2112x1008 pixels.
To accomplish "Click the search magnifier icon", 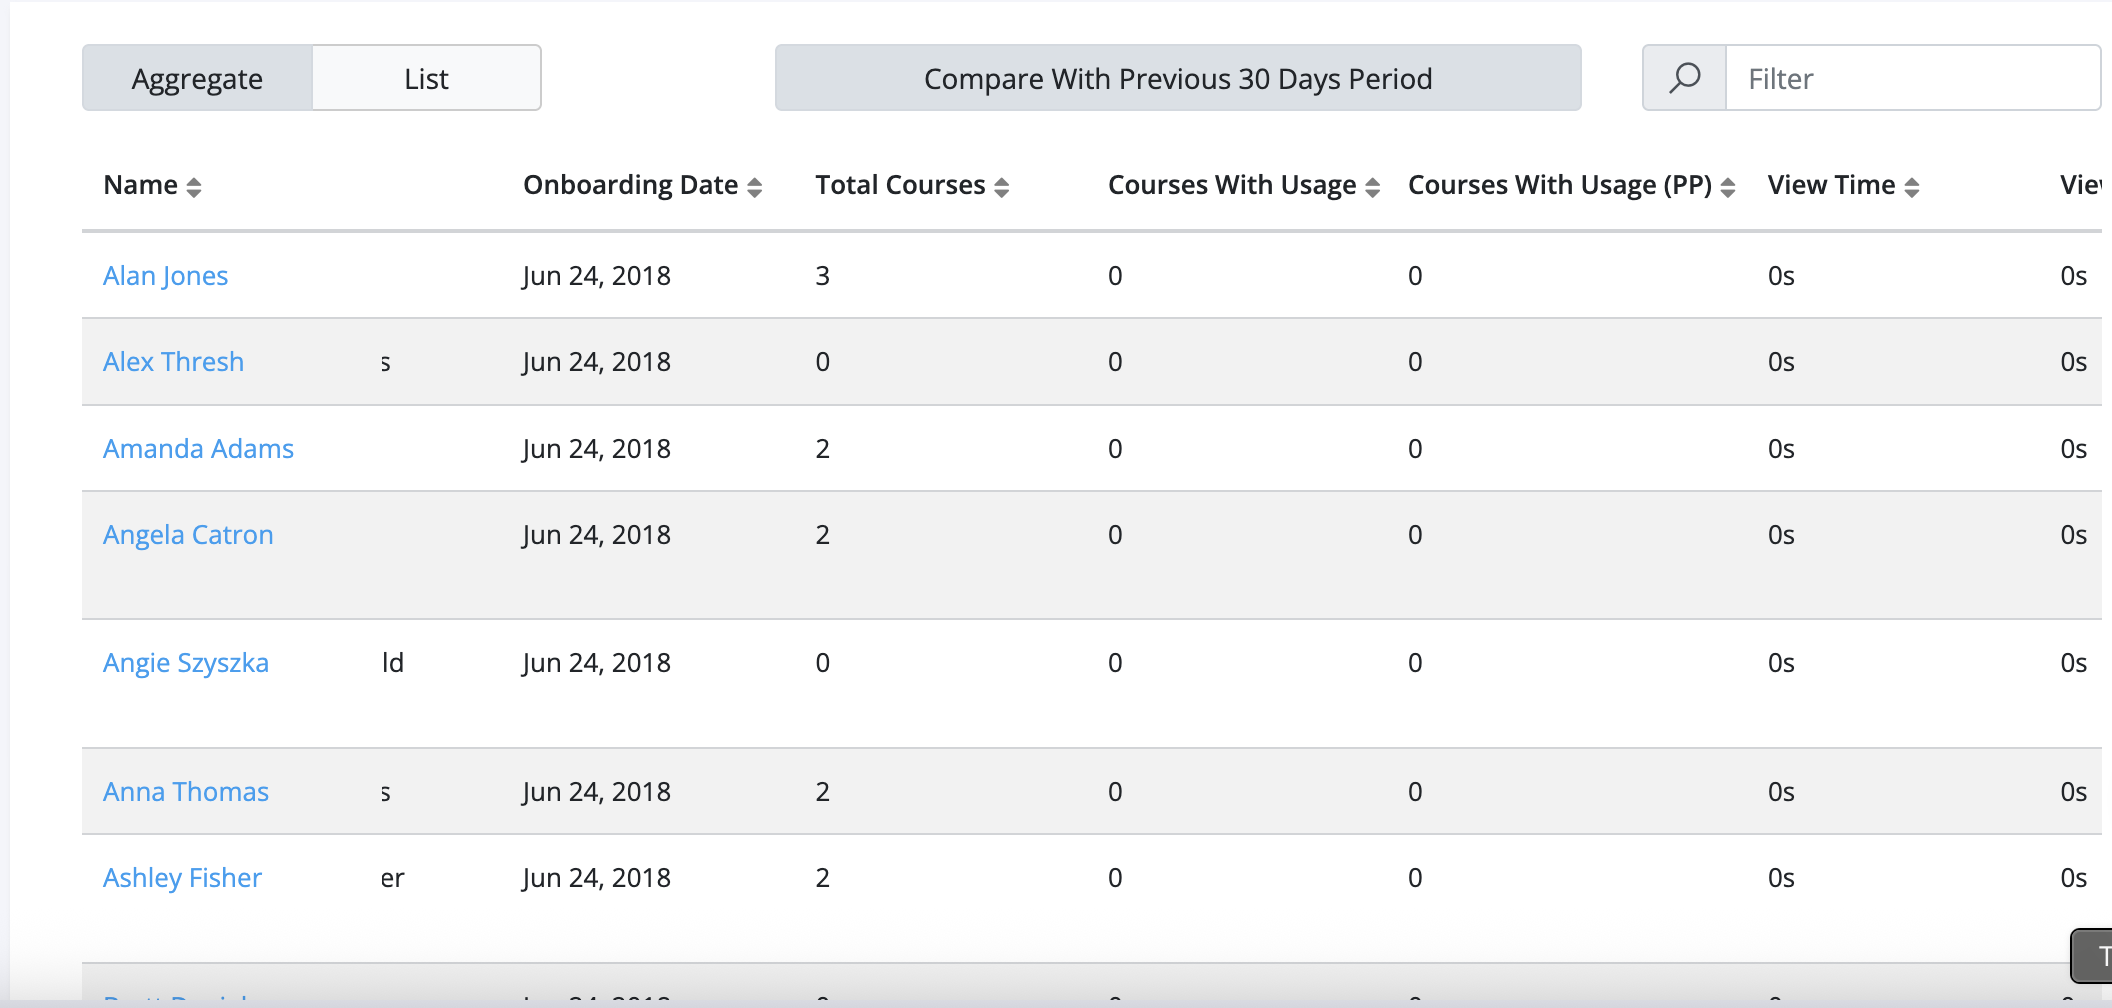I will (x=1685, y=78).
